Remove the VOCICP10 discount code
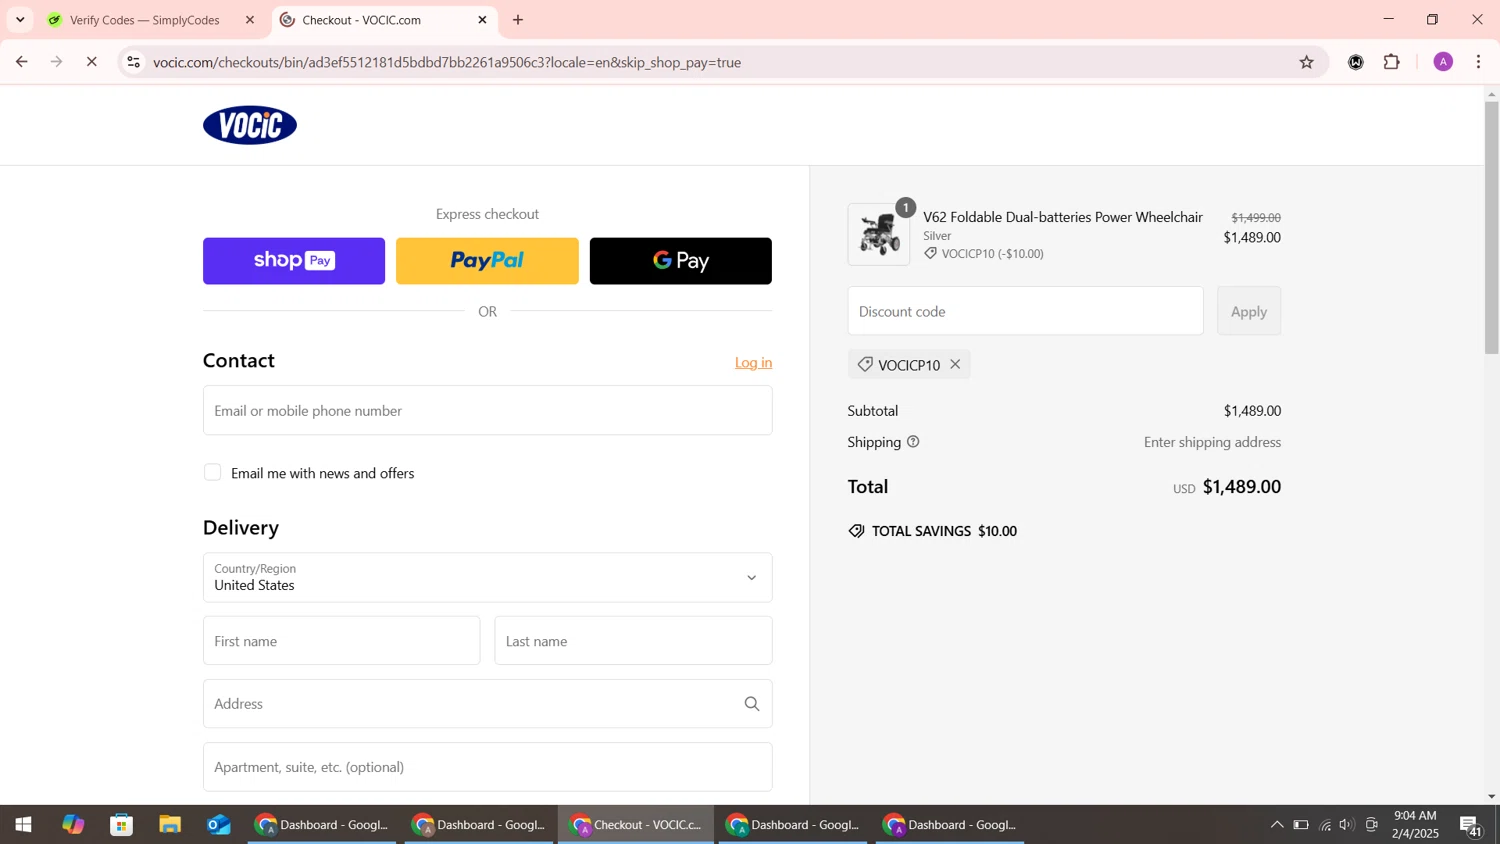The width and height of the screenshot is (1500, 844). [x=955, y=365]
